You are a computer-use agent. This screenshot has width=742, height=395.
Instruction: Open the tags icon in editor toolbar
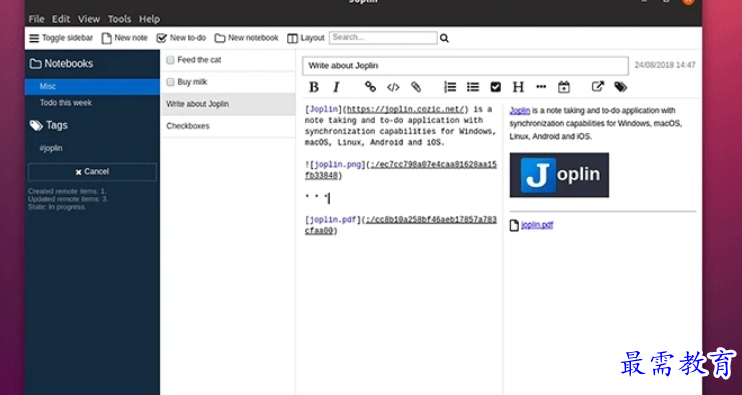620,87
